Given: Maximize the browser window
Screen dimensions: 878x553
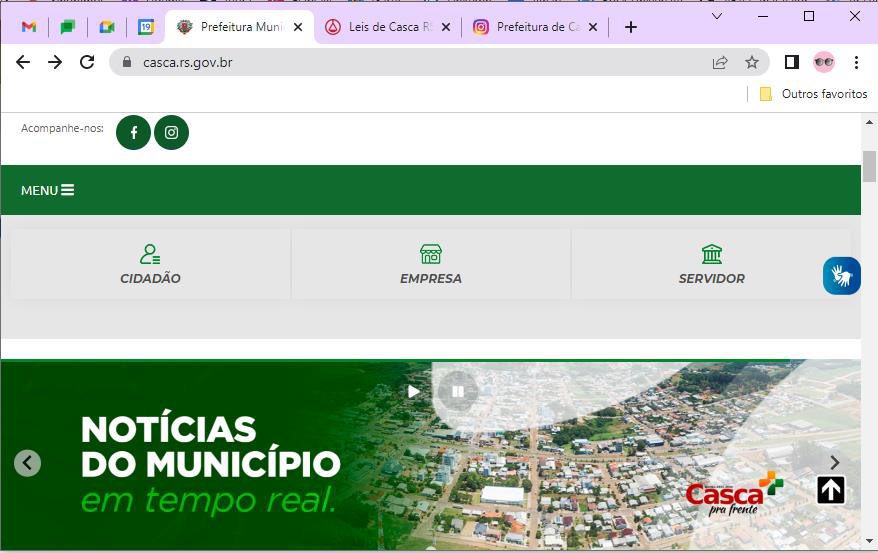Looking at the screenshot, I should tap(809, 16).
